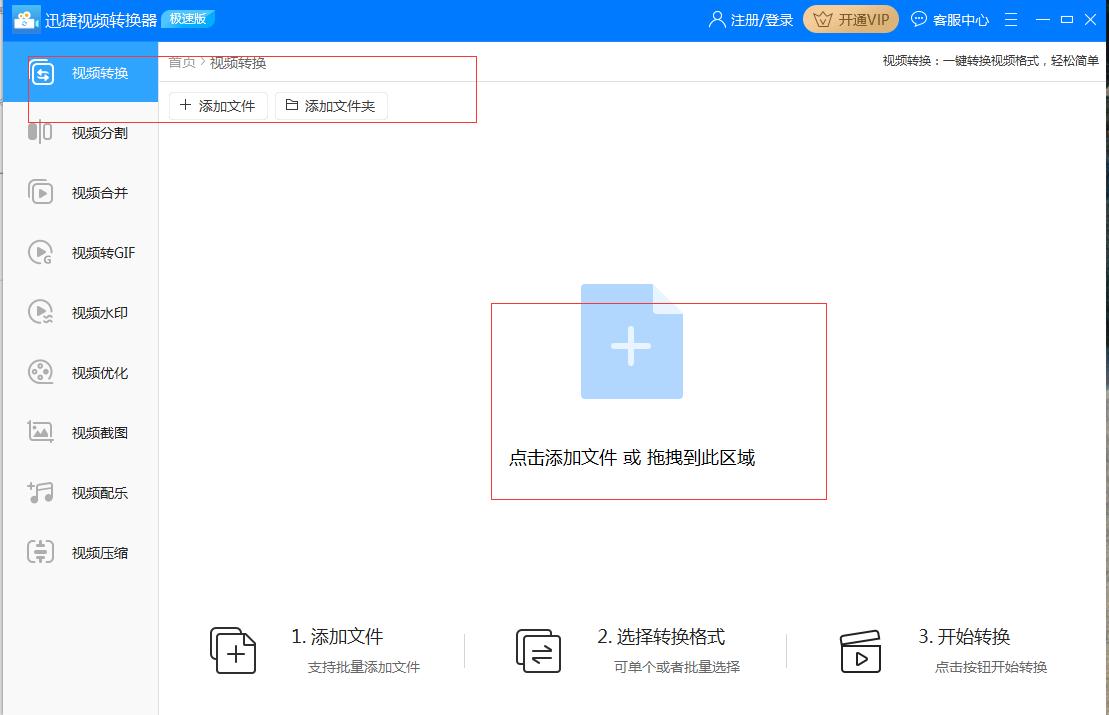Image resolution: width=1109 pixels, height=715 pixels.
Task: Click the 添加文件 button
Action: tap(218, 105)
